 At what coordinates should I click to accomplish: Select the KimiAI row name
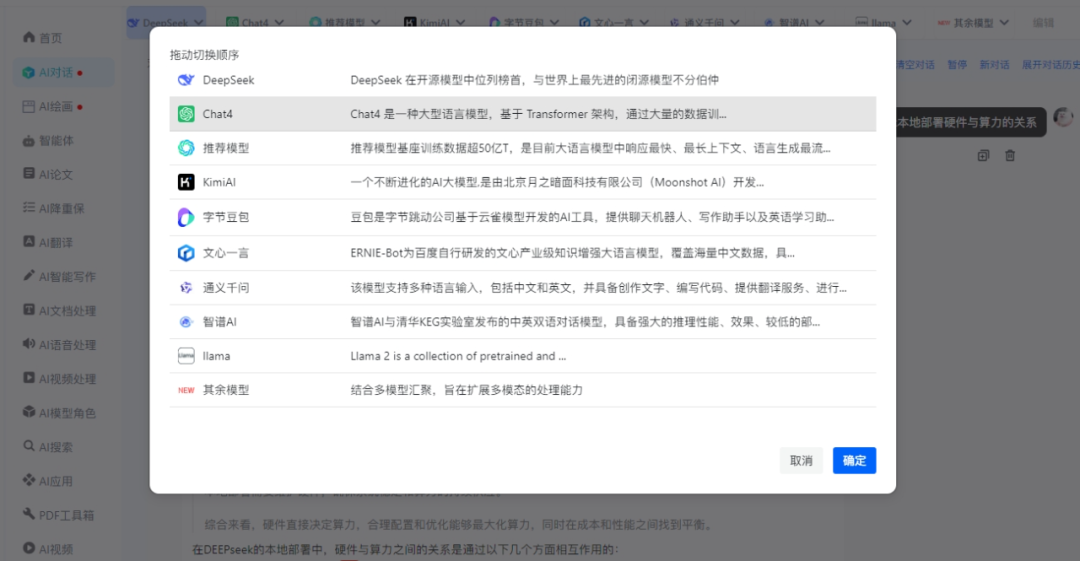tap(219, 182)
